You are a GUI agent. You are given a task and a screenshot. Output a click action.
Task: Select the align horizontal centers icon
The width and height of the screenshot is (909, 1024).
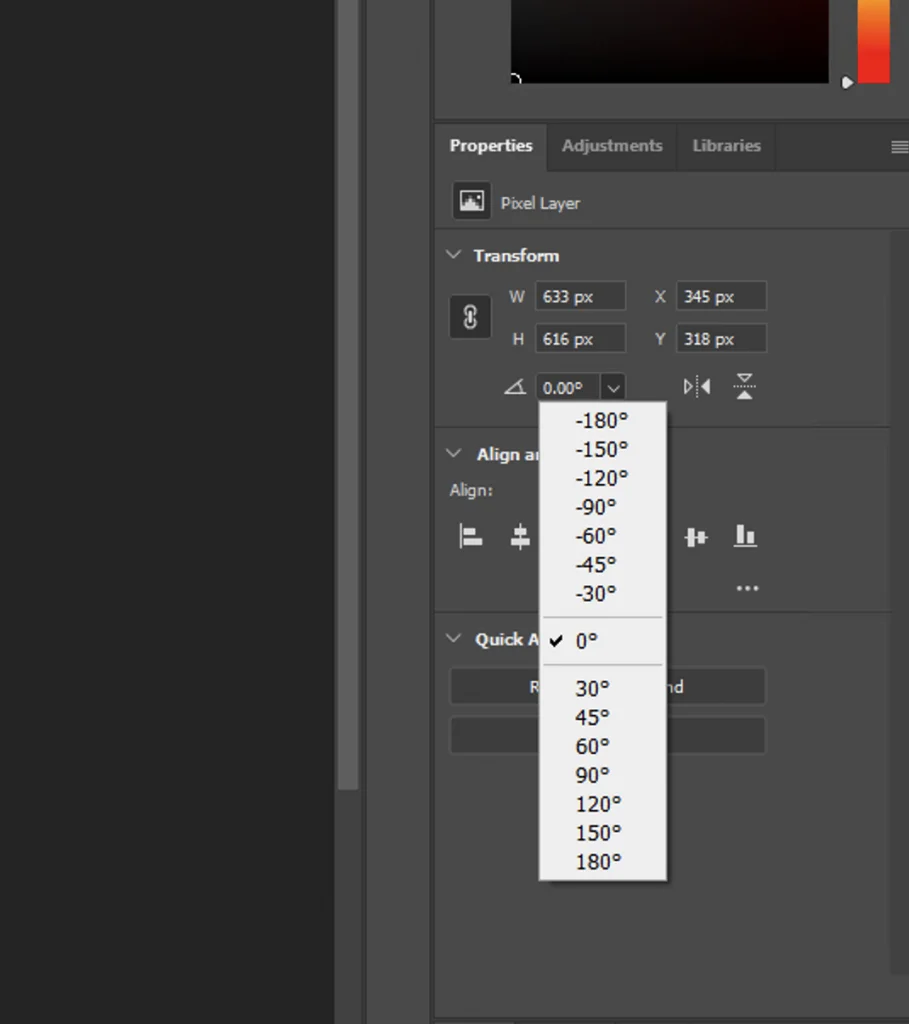520,537
